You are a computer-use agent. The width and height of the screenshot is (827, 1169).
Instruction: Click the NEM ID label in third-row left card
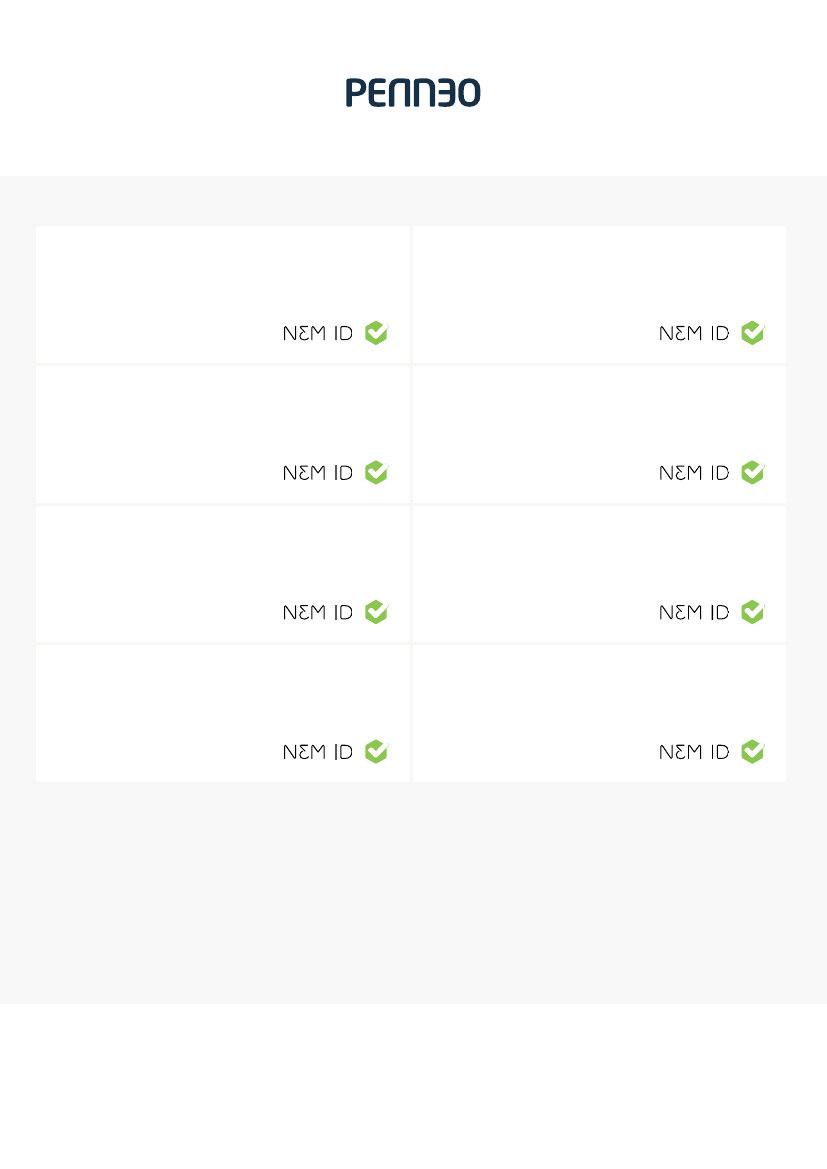click(x=318, y=612)
